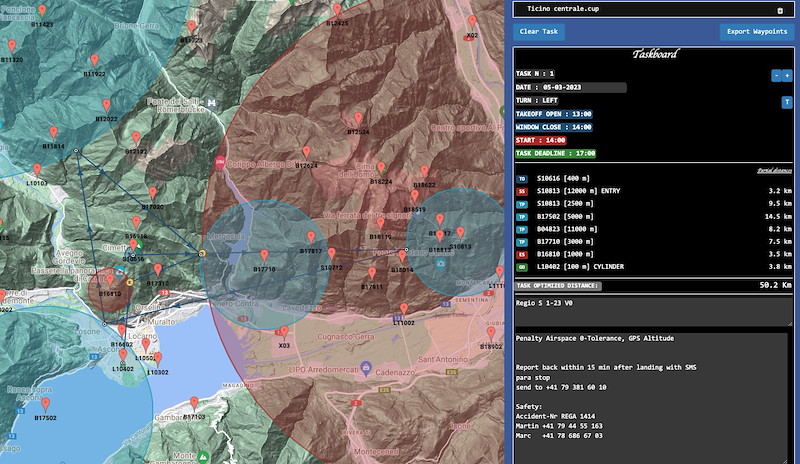The width and height of the screenshot is (800, 464).
Task: Click the TP badge beside B17502 [5000 m]
Action: (521, 216)
